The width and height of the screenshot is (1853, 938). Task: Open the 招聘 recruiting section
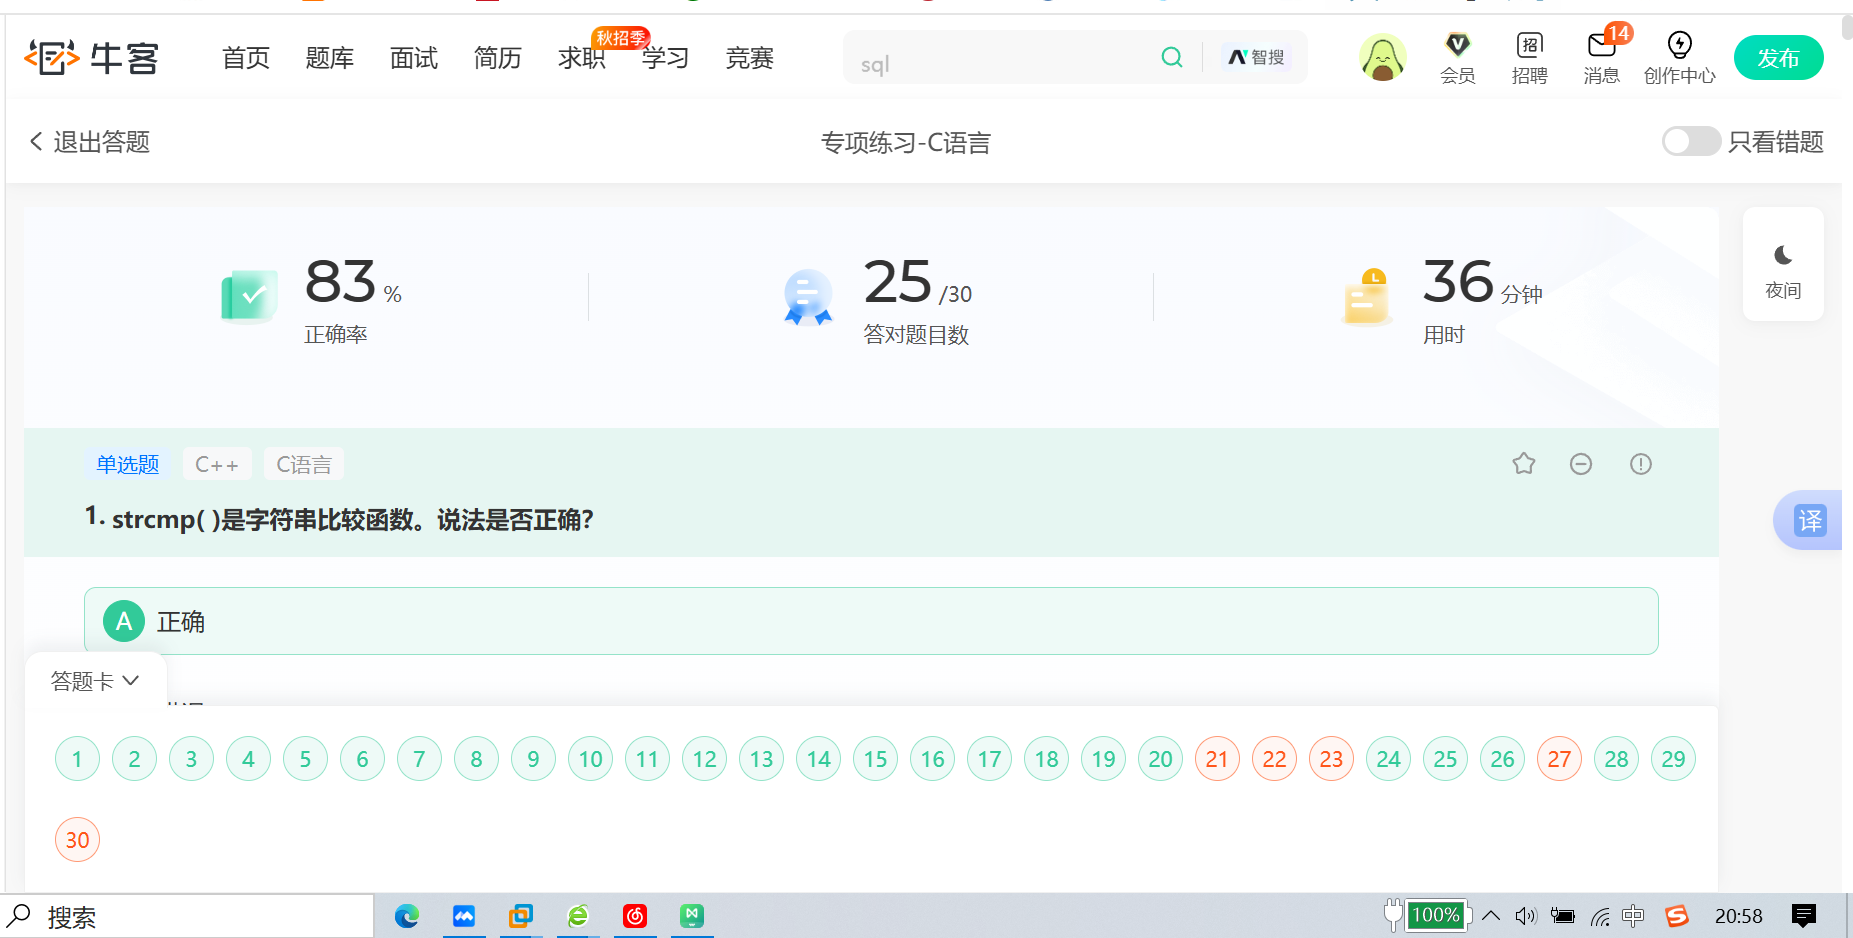[1529, 57]
